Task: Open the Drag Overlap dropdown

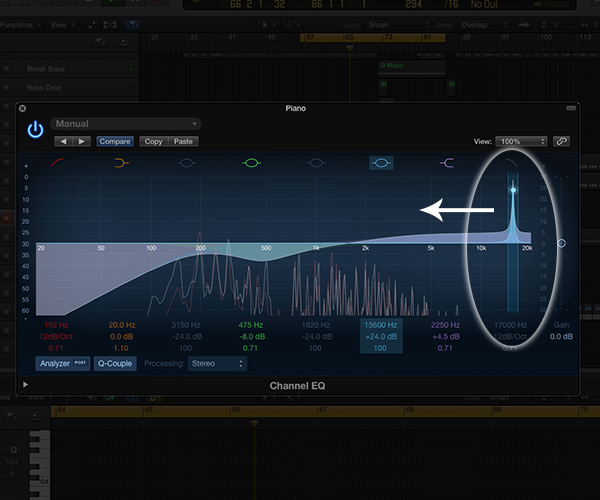Action: point(483,25)
